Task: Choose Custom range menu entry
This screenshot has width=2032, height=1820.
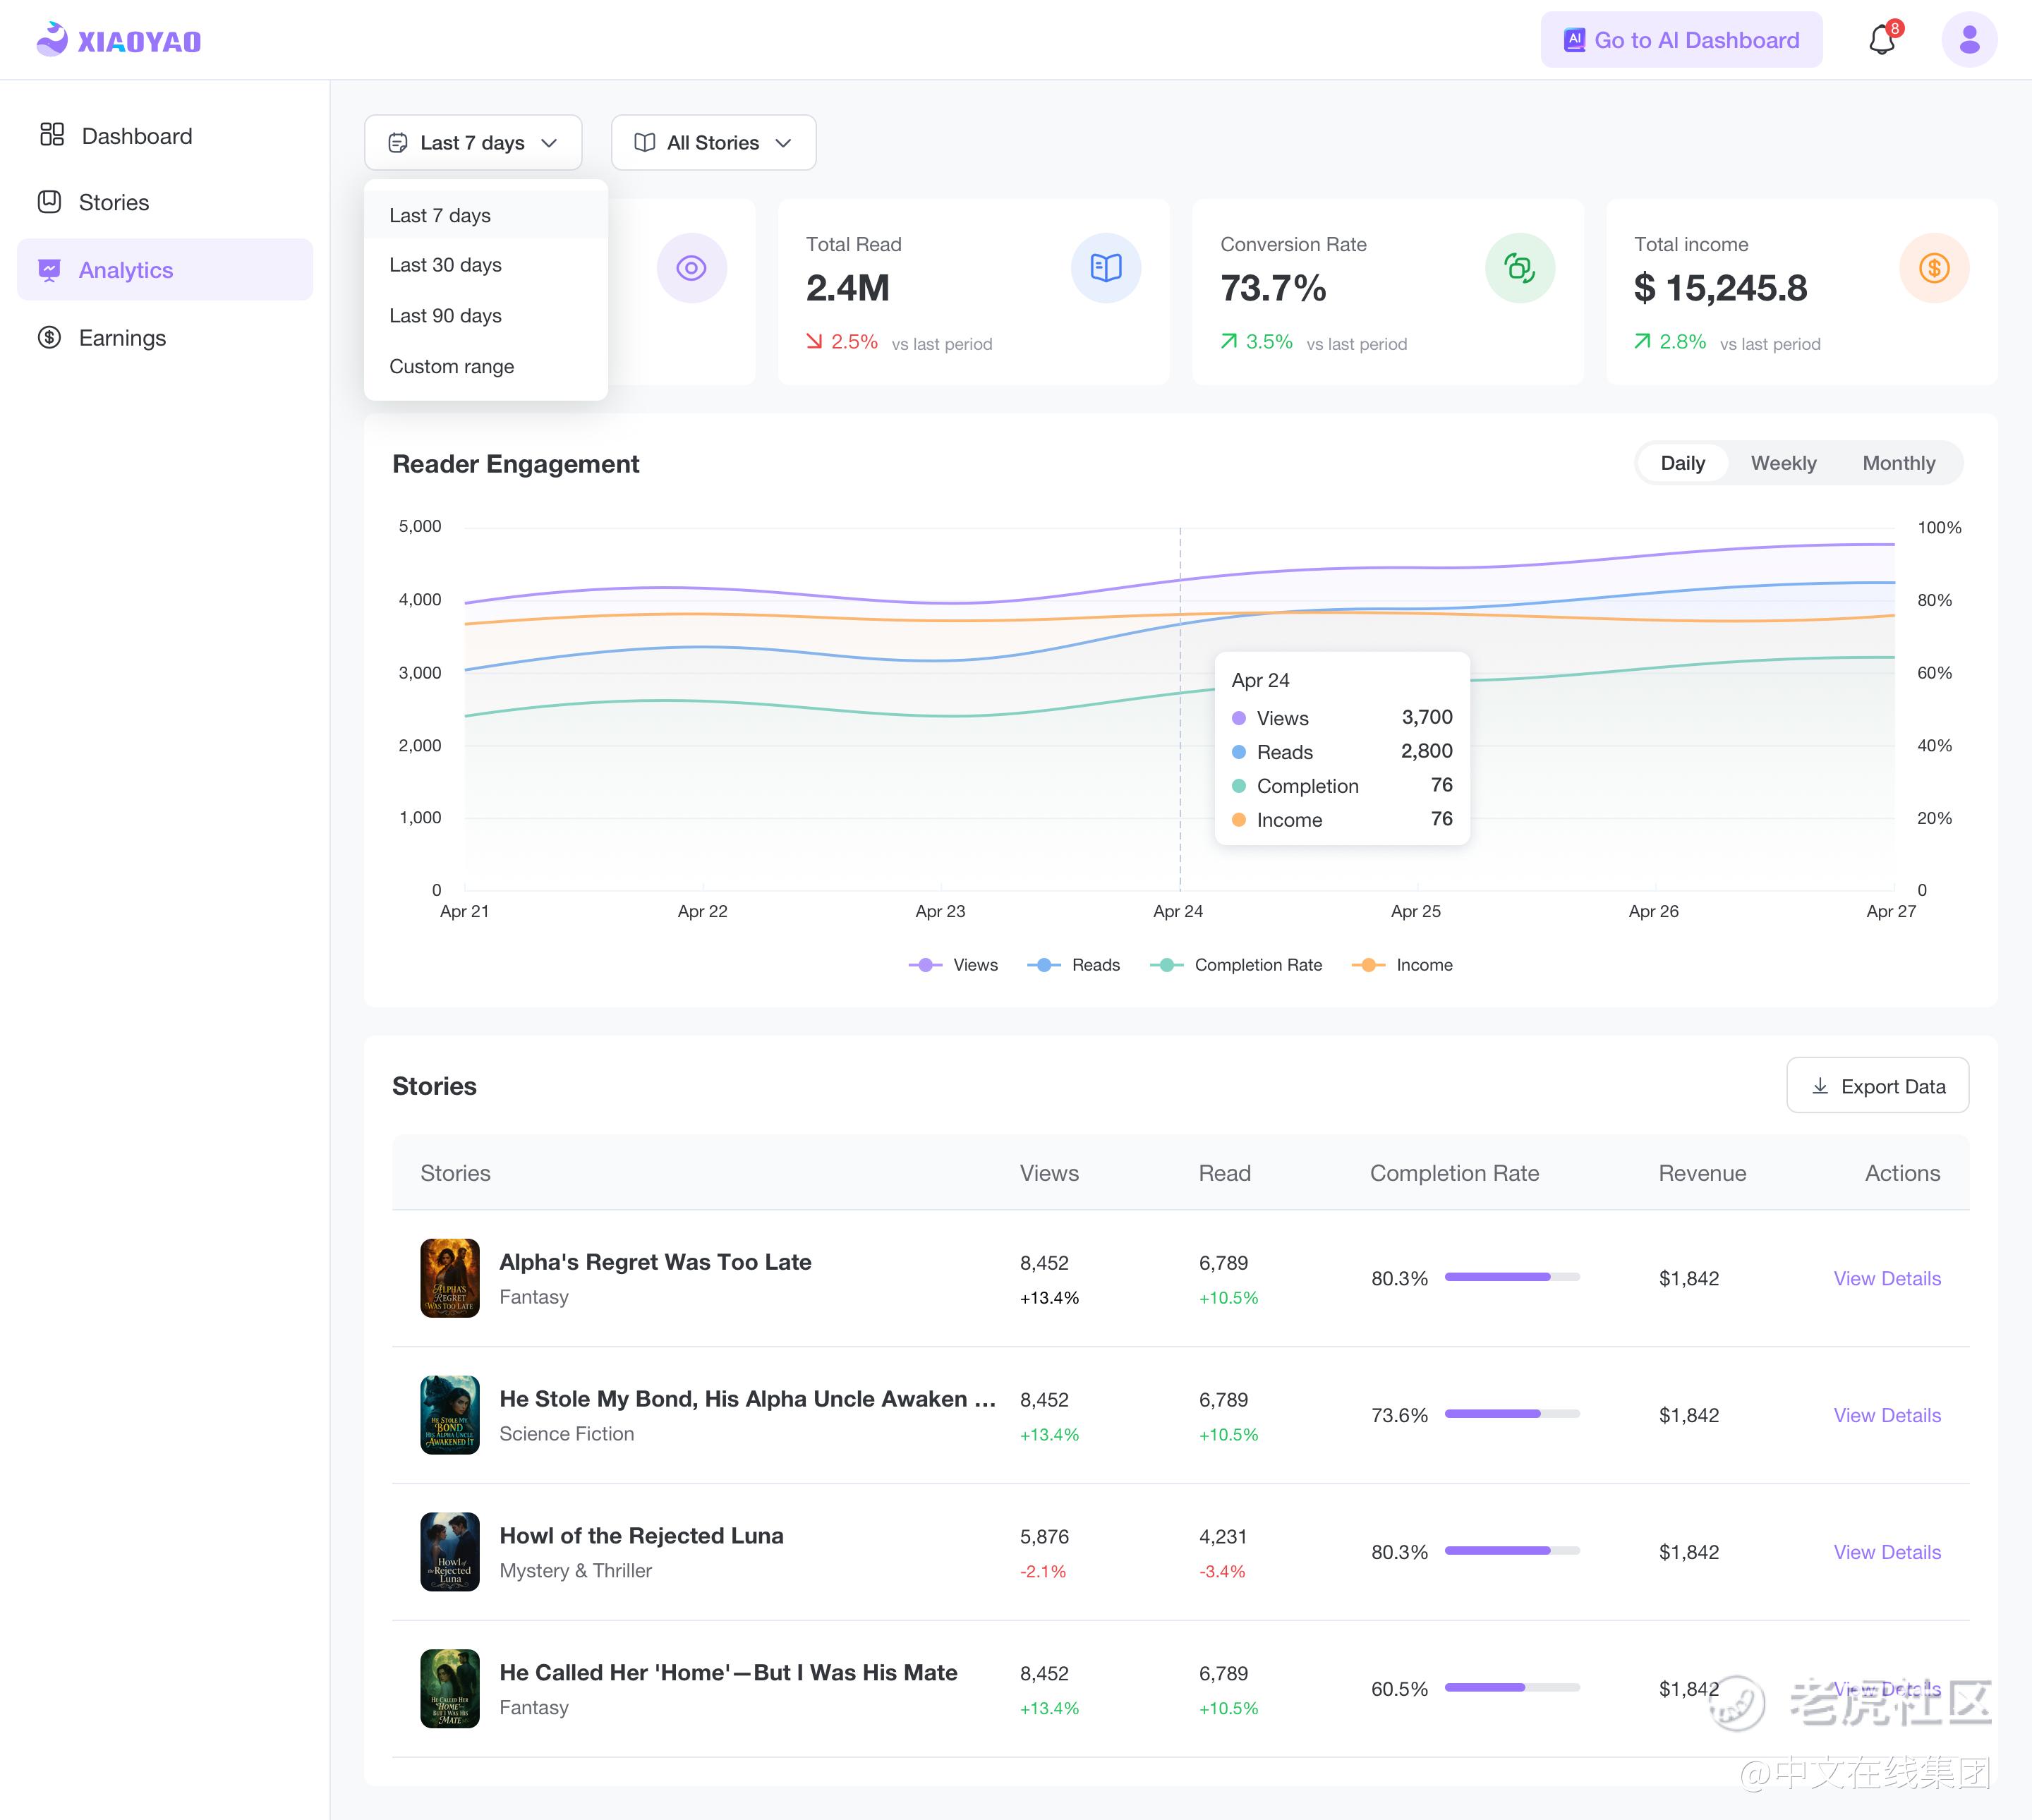Action: (x=452, y=366)
